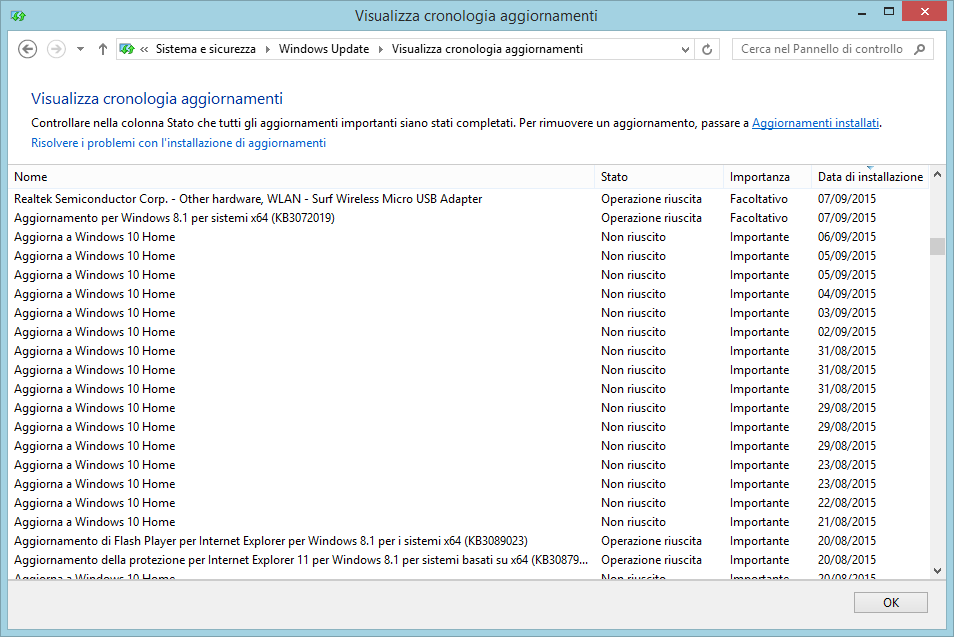Image resolution: width=954 pixels, height=637 pixels.
Task: Select the Realtek Semiconductor Corp. update row
Action: (468, 199)
